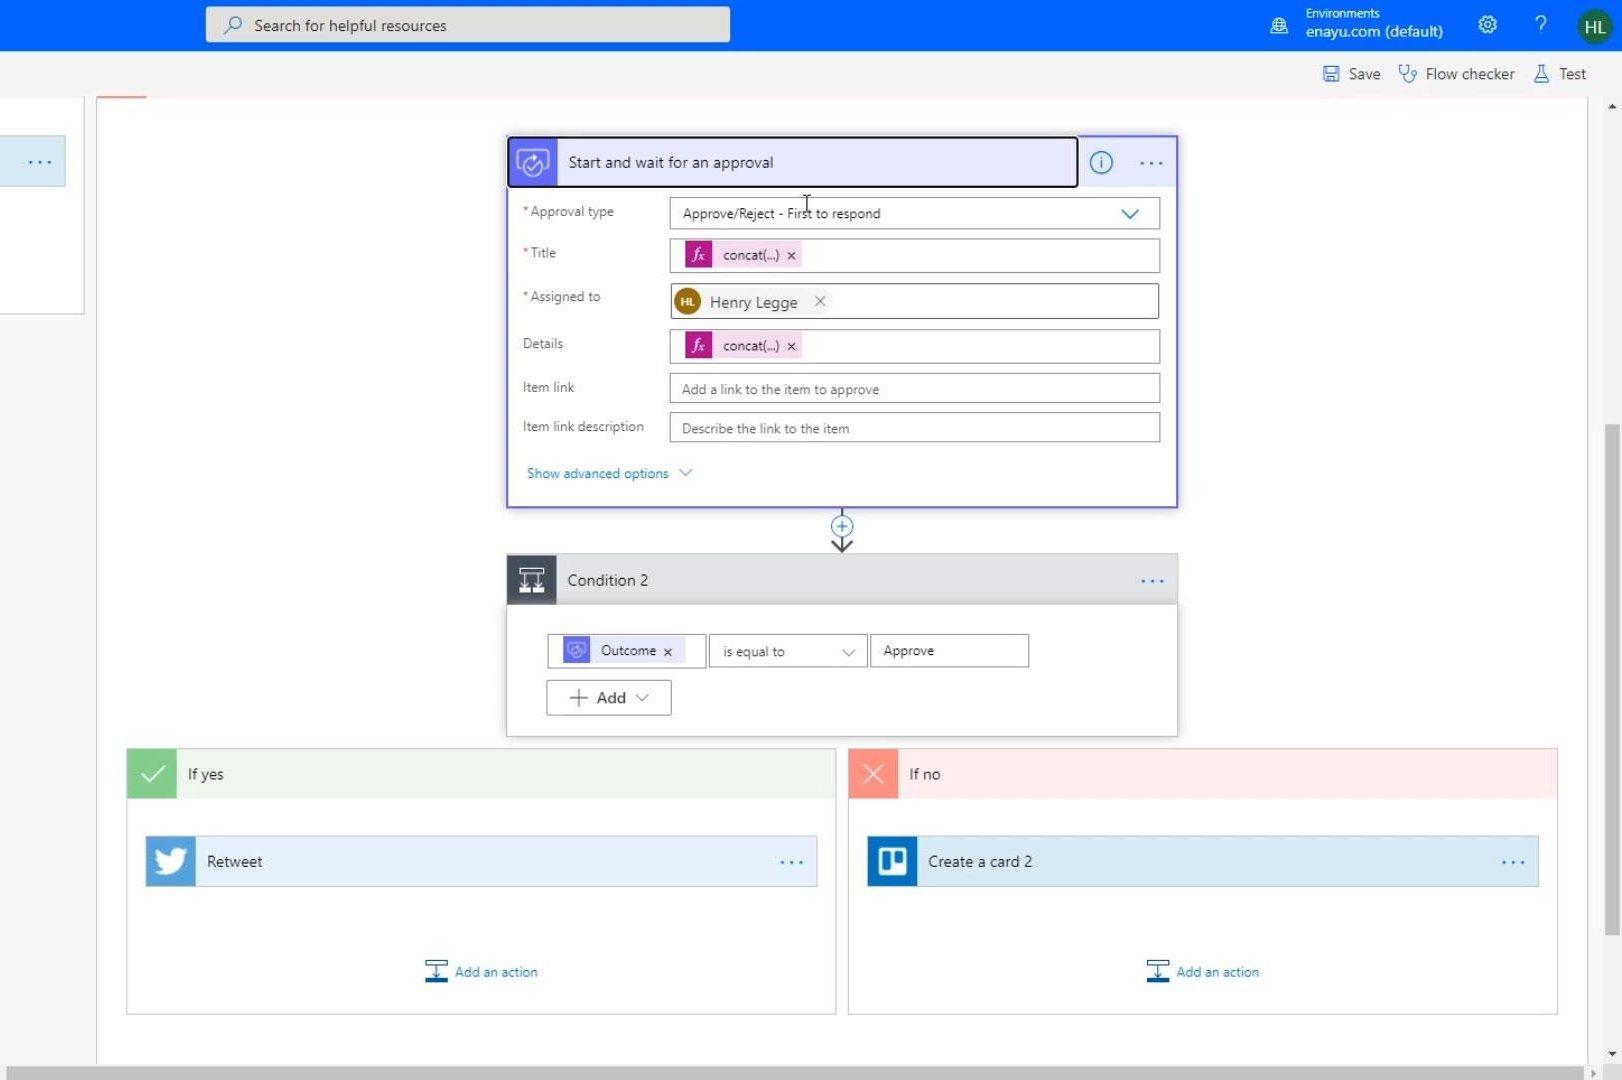The image size is (1622, 1080).
Task: Open the HL account avatar
Action: tap(1595, 26)
